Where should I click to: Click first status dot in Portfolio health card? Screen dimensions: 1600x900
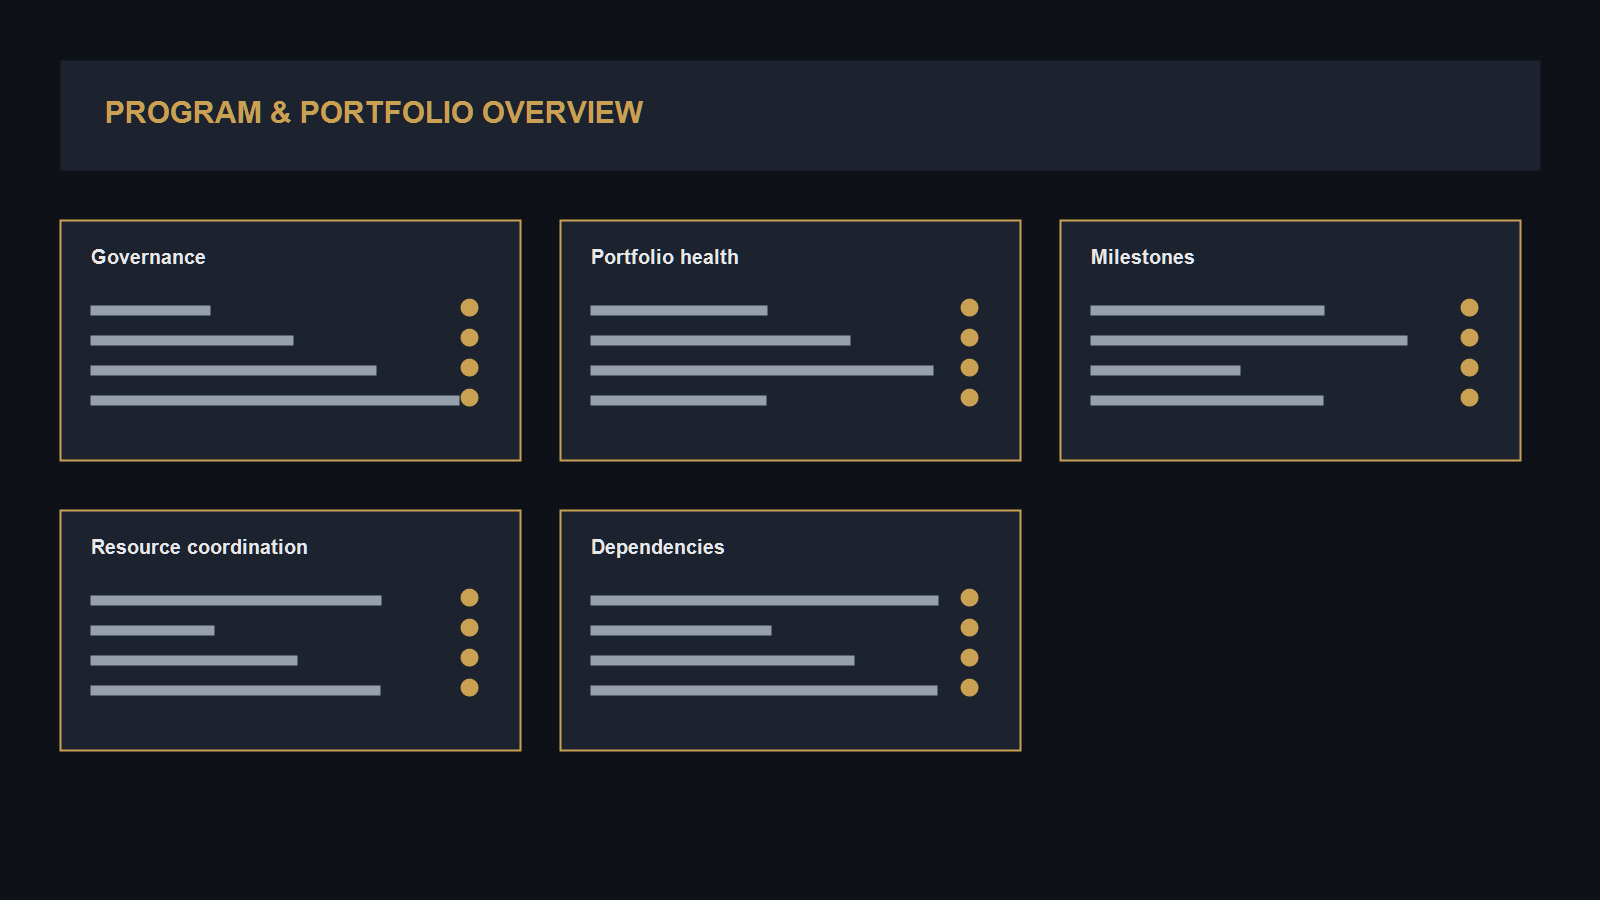tap(969, 308)
